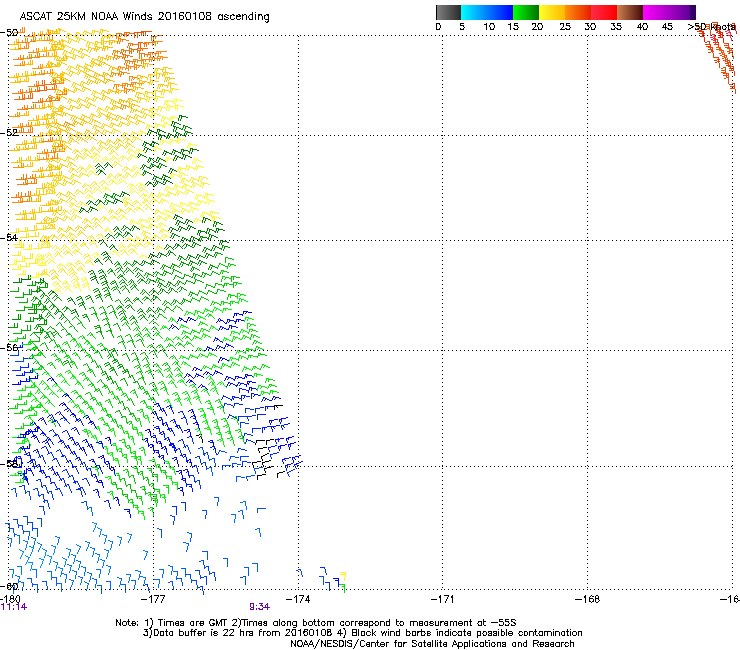Click the note line 'Times are GMT'
The image size is (740, 650).
(x=316, y=623)
